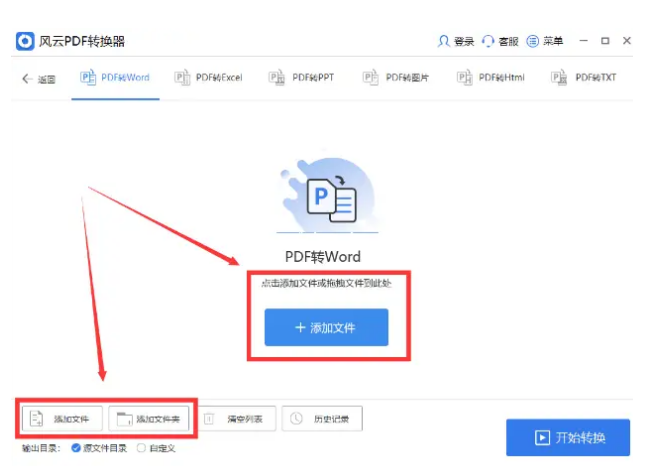Open the menu list icon

[532, 41]
